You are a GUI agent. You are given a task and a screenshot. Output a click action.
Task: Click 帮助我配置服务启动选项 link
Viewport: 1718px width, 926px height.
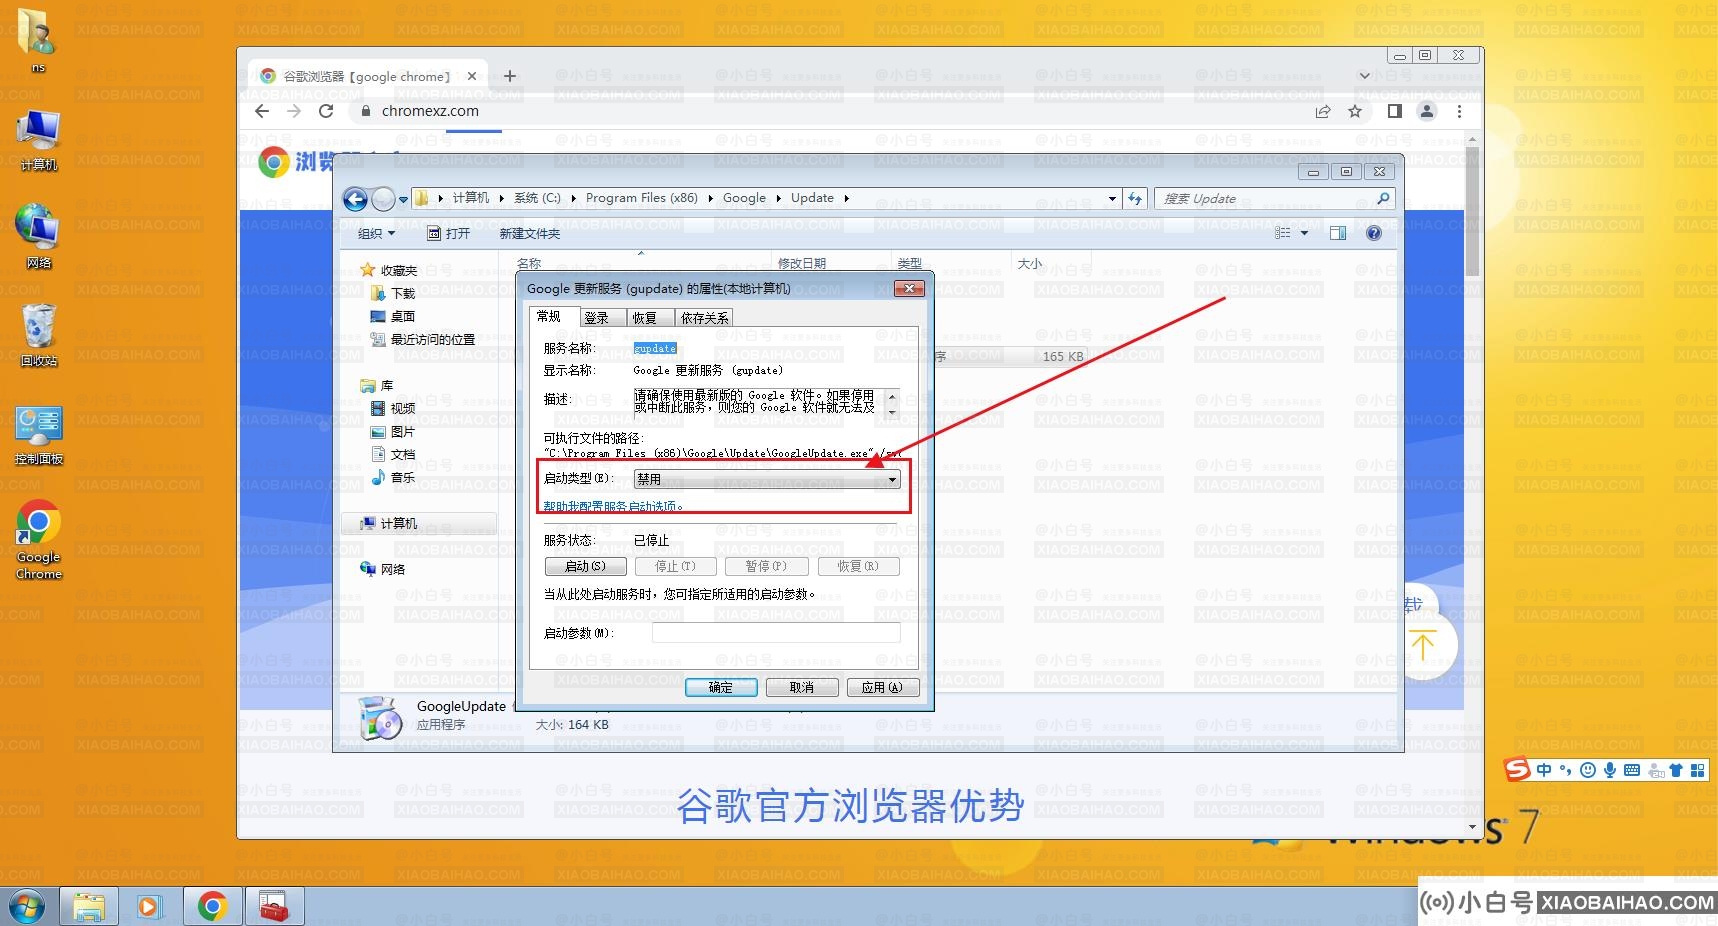614,506
